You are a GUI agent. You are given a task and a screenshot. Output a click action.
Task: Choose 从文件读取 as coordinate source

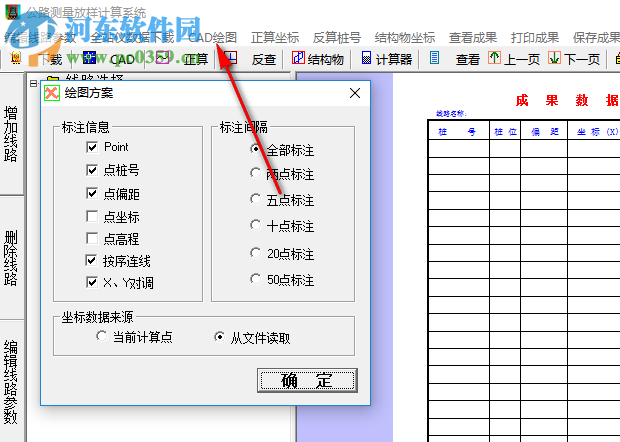coord(219,337)
